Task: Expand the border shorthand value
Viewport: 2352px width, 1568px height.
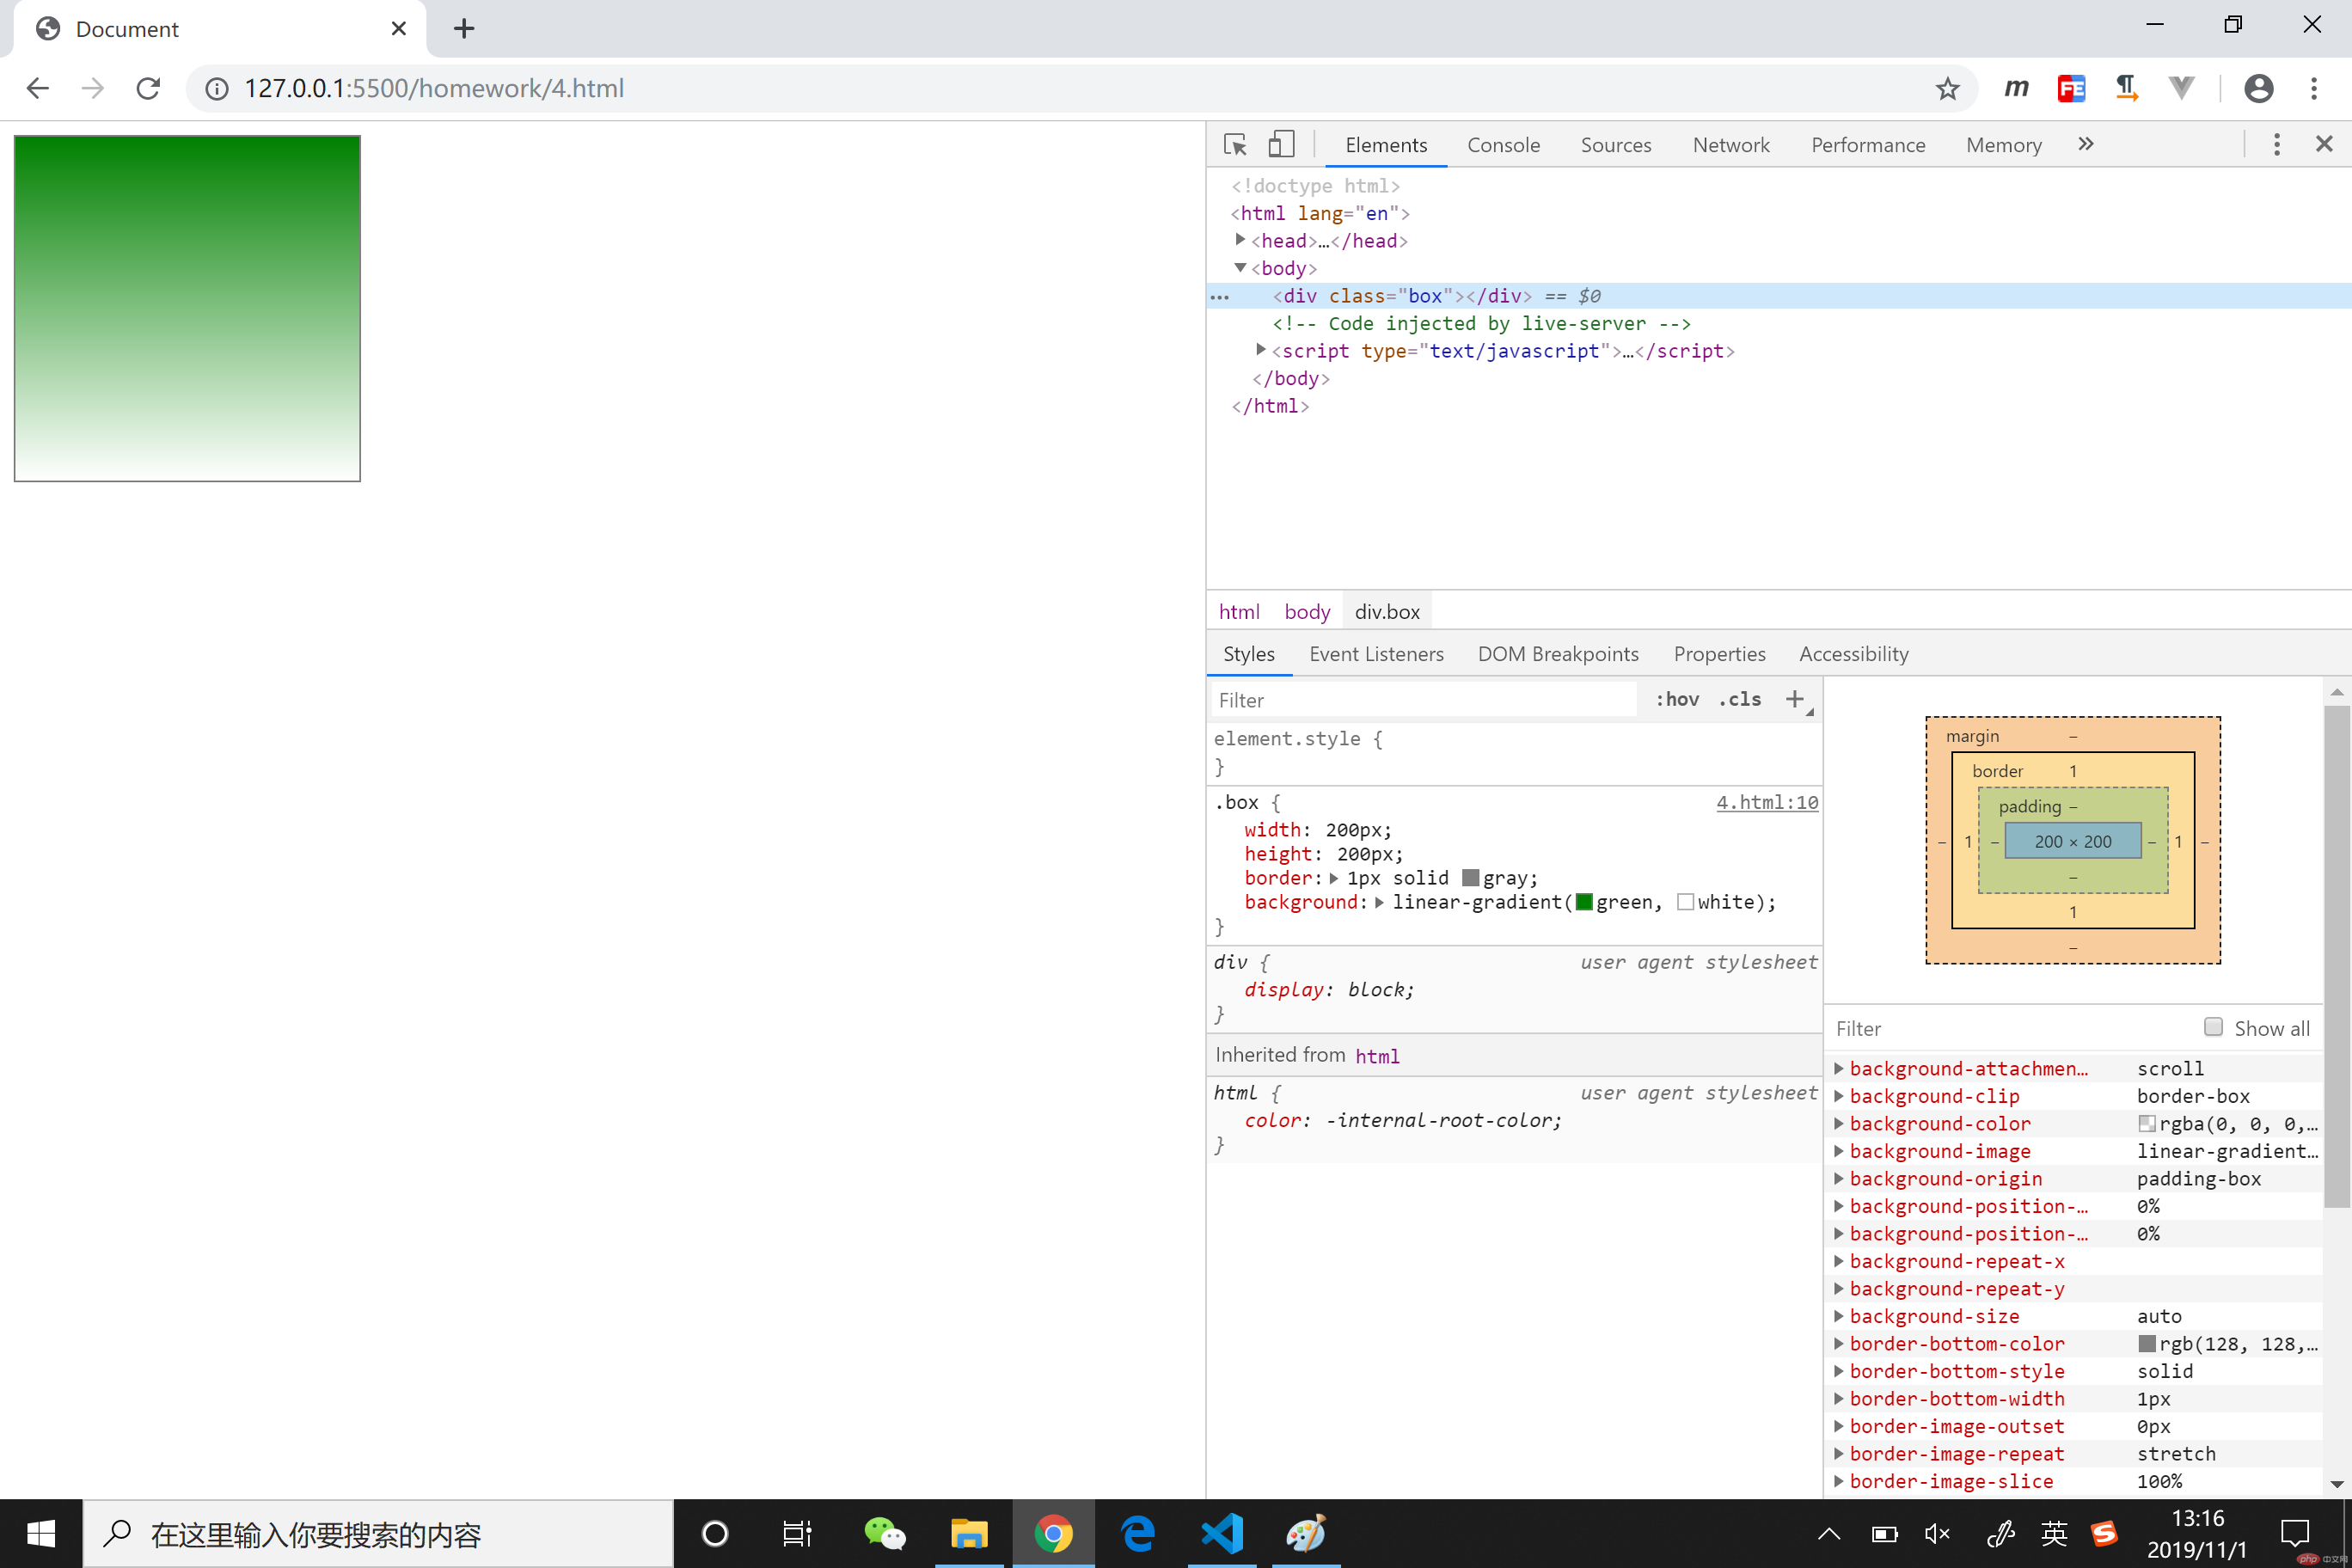Action: tap(1333, 878)
